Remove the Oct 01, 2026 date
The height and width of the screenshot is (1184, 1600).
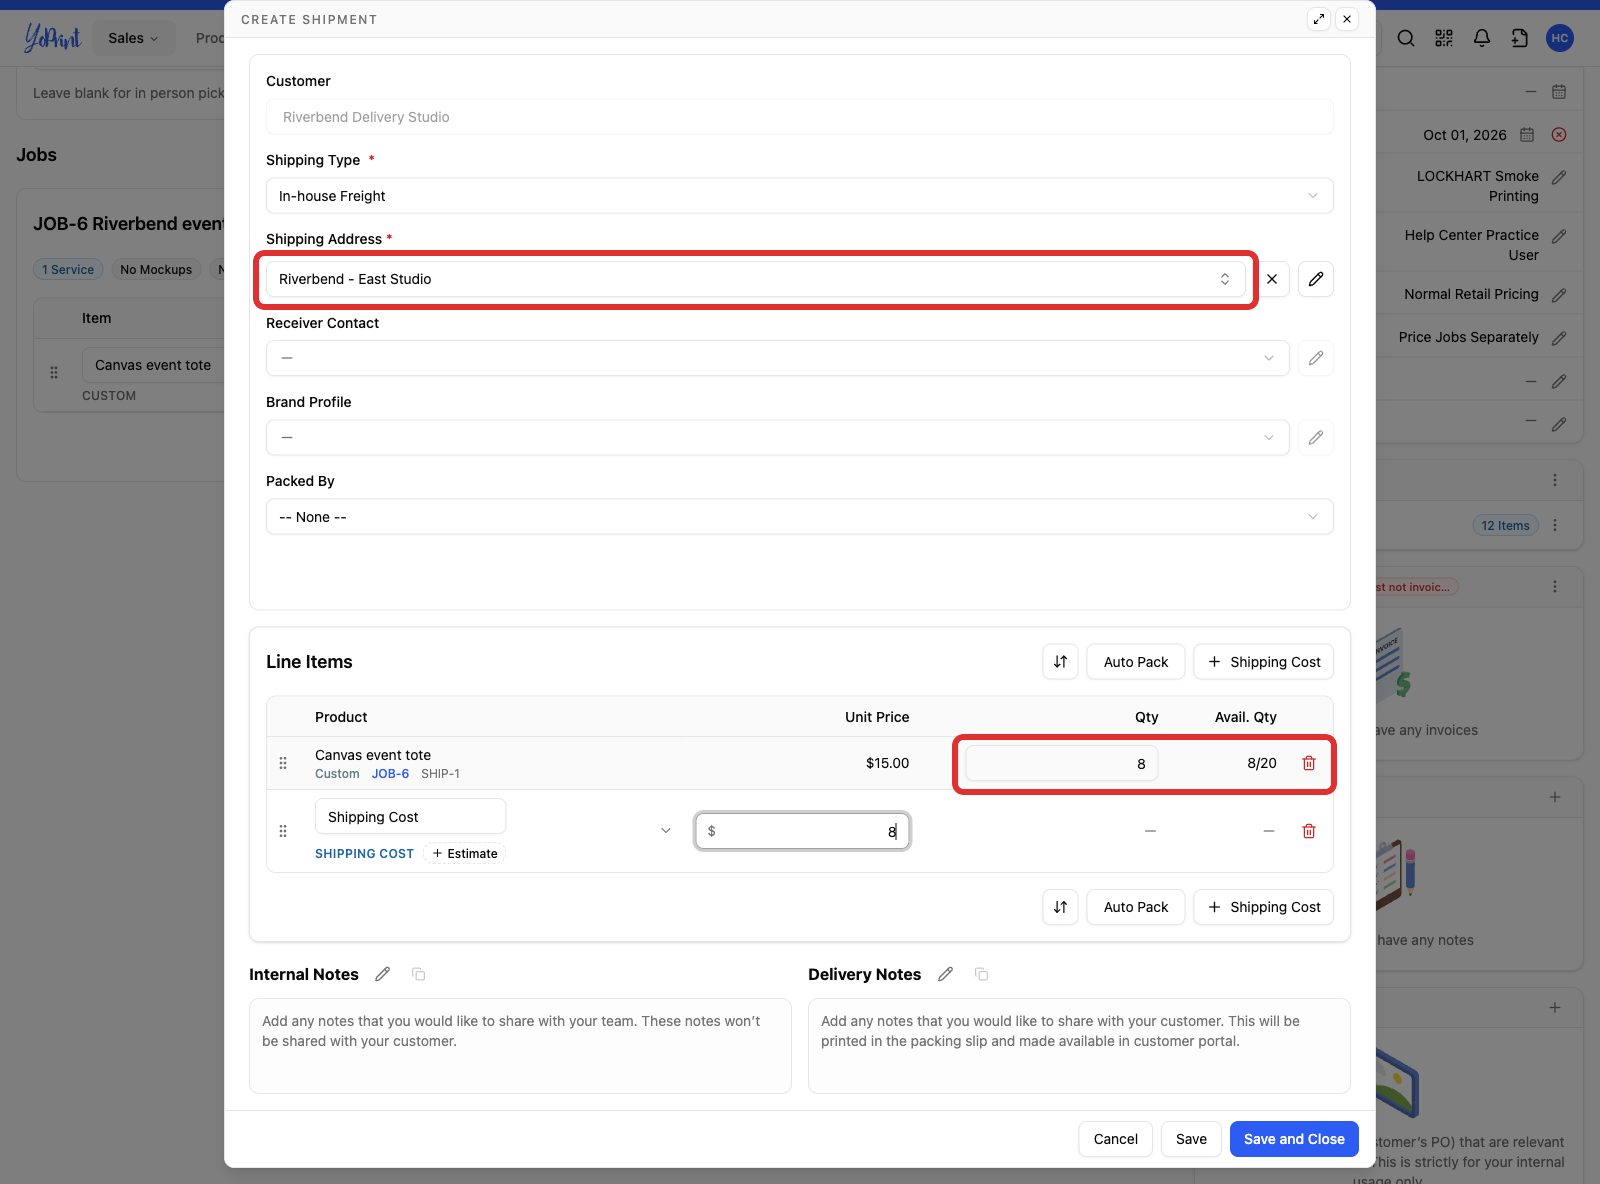pos(1559,135)
